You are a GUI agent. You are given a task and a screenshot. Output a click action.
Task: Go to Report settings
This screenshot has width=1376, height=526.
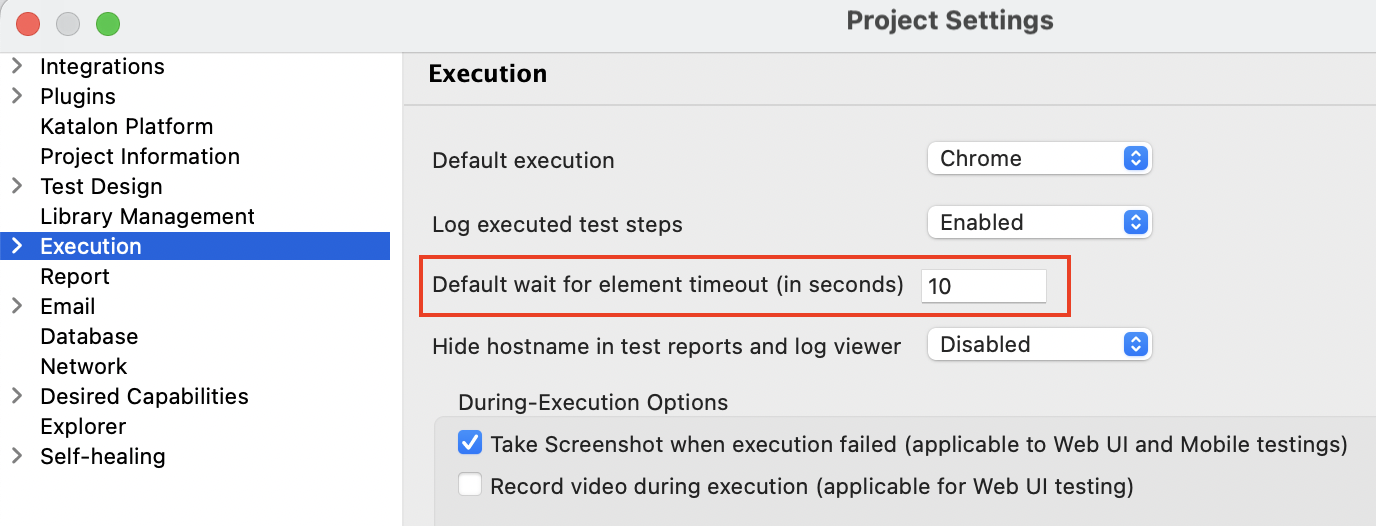75,276
